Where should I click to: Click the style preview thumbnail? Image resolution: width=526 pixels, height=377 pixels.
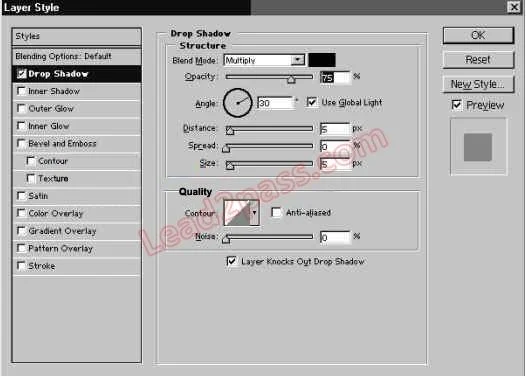pos(478,147)
